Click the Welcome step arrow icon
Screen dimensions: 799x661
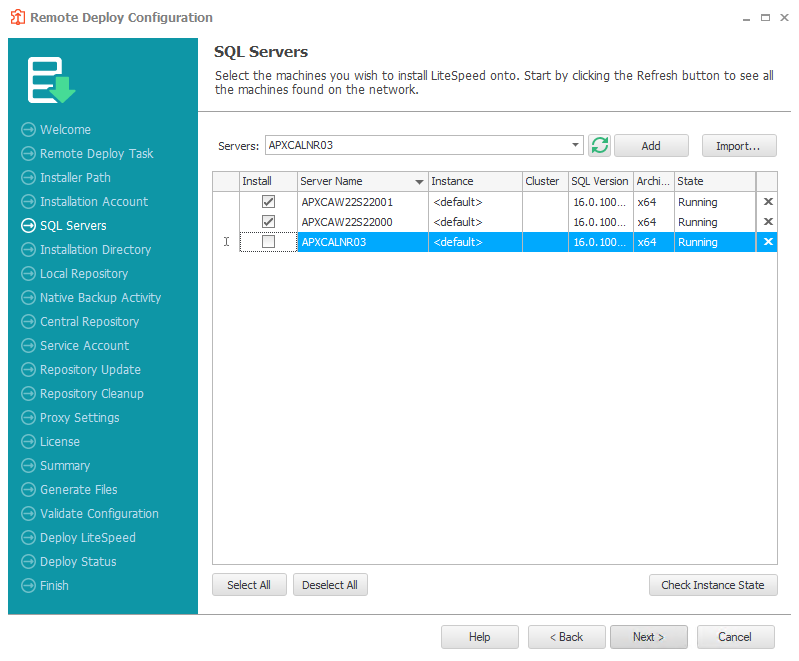tap(29, 129)
